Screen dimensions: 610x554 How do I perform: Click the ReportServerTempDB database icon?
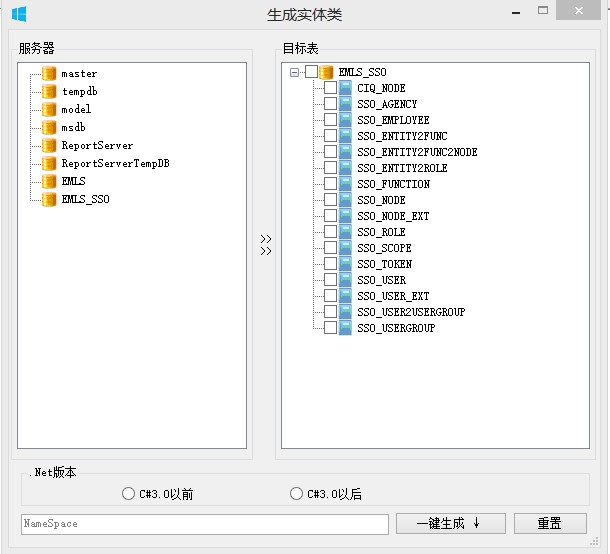click(49, 163)
